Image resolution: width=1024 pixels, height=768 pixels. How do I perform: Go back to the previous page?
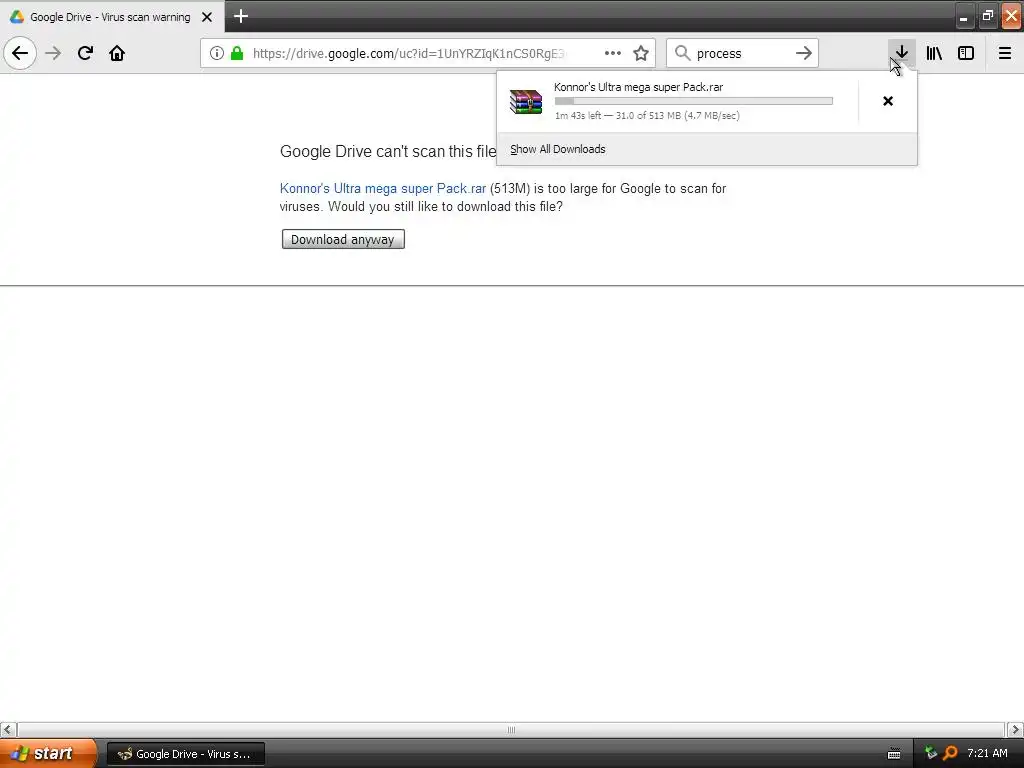[x=20, y=53]
